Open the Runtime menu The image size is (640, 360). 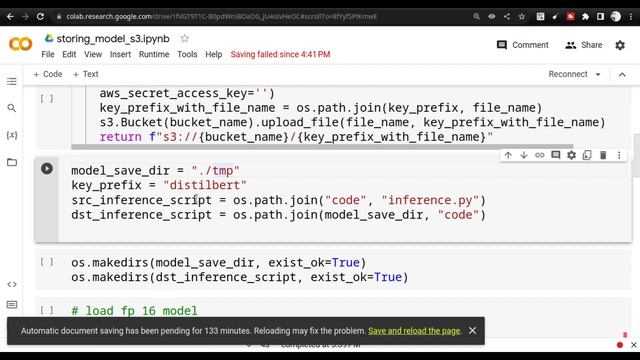click(154, 54)
